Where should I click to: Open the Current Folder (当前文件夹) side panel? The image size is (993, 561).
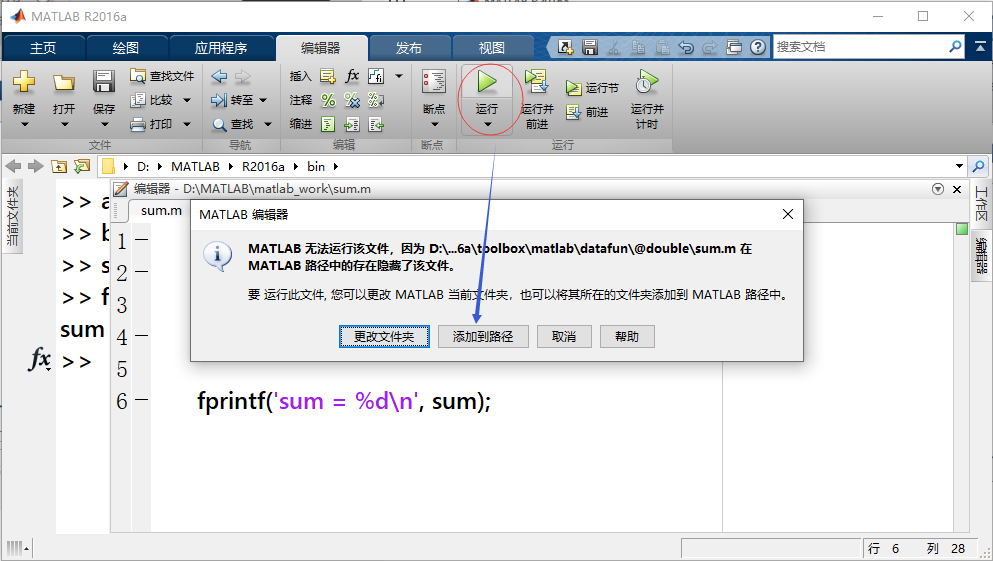coord(13,217)
